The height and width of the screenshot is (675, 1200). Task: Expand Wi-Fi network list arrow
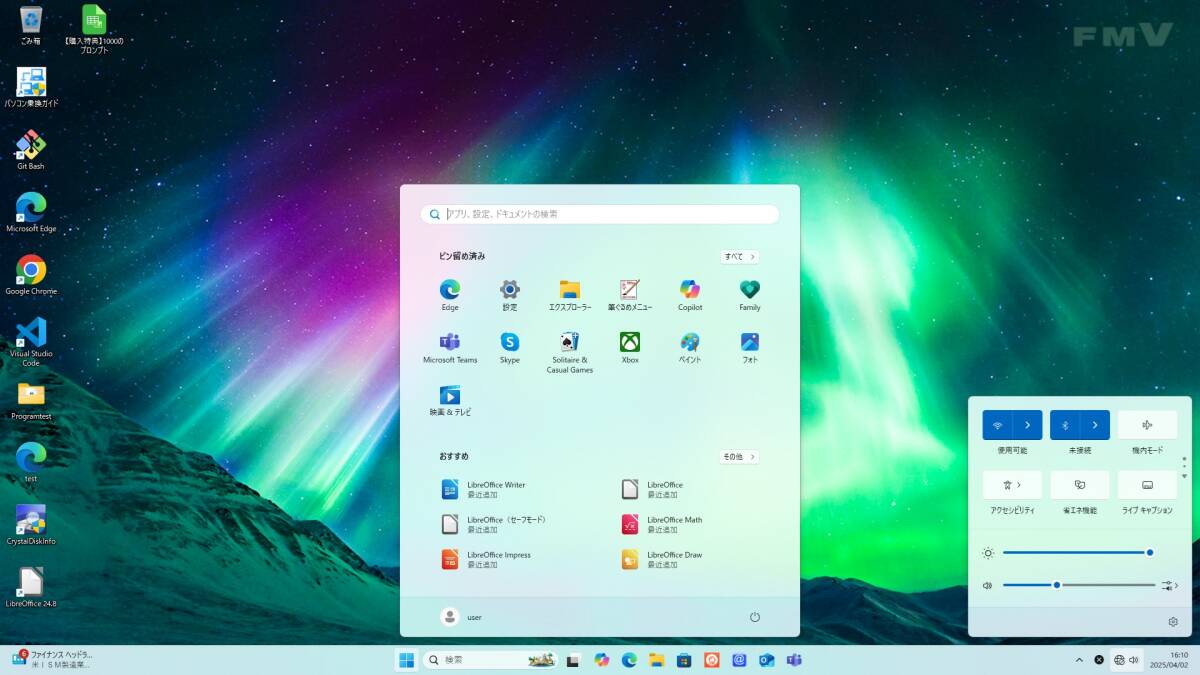pyautogui.click(x=1028, y=425)
